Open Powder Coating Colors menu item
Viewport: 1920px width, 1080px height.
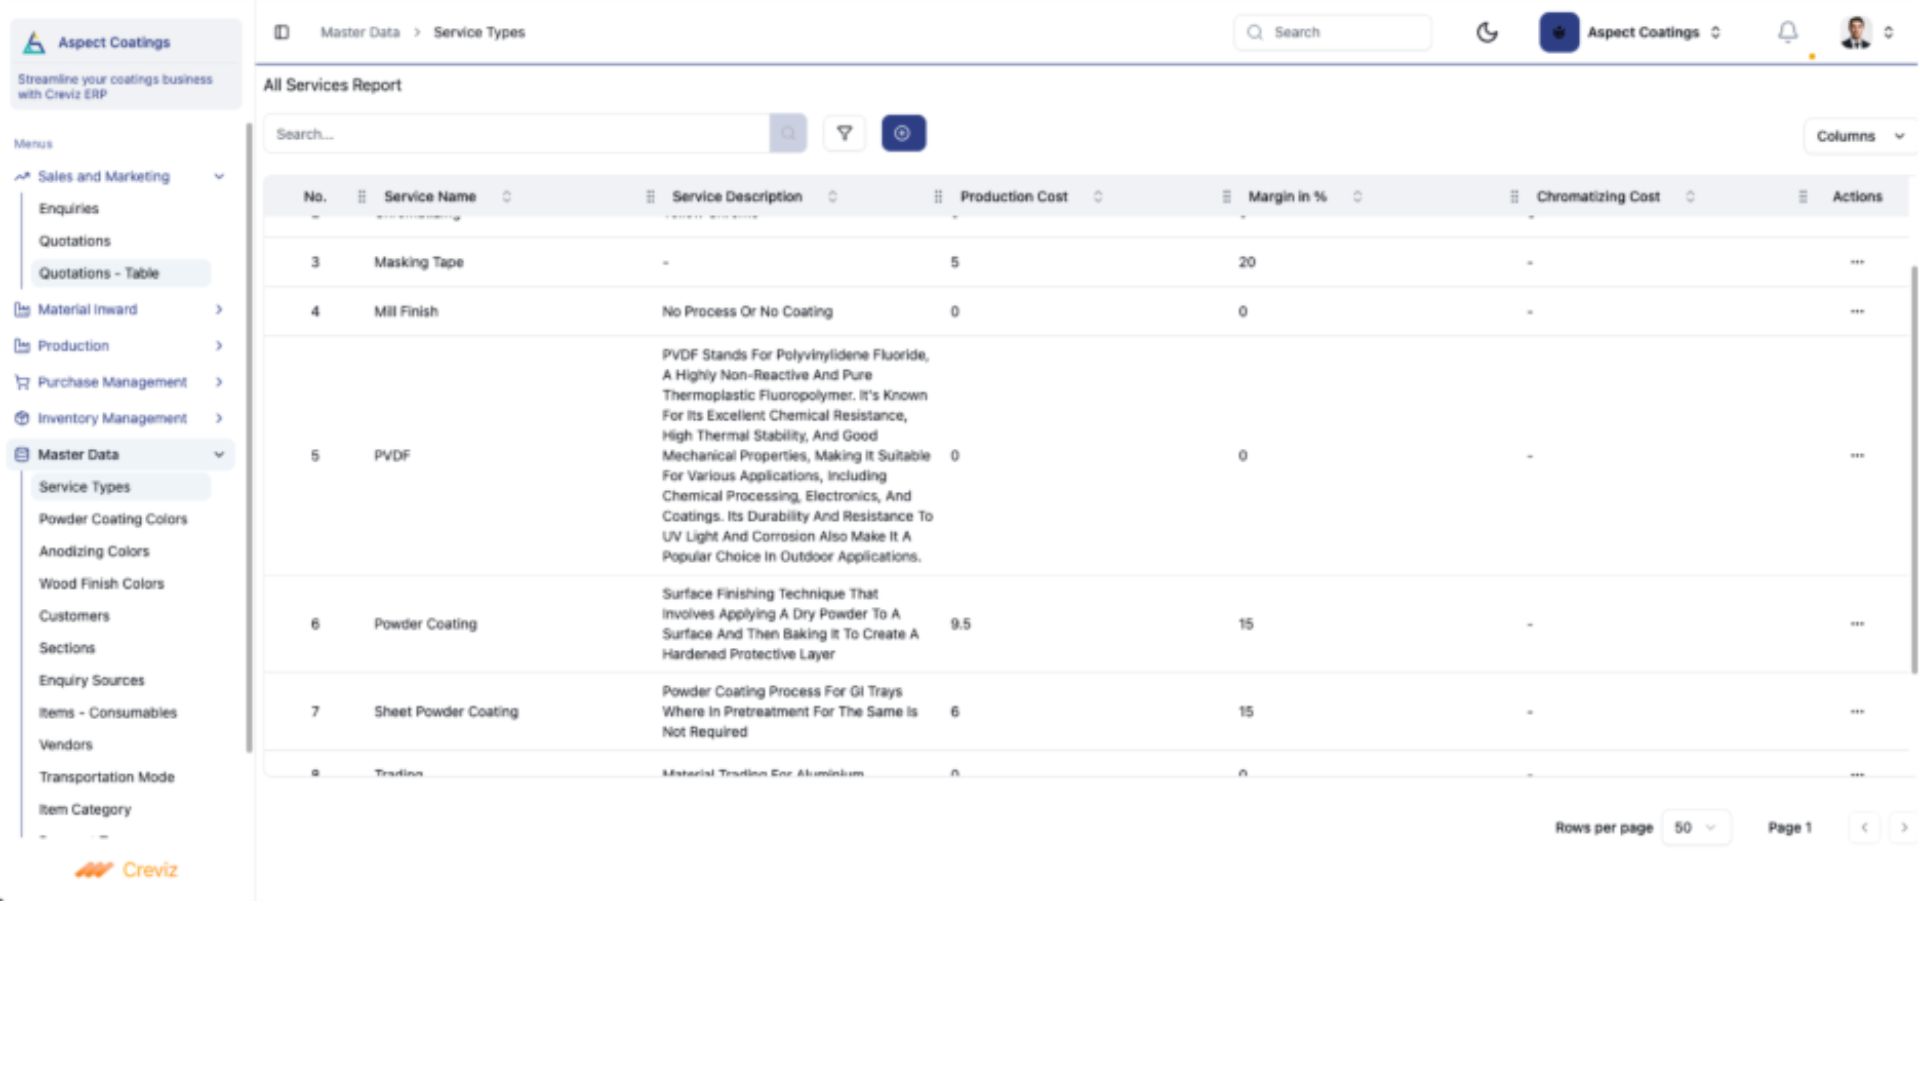(x=113, y=519)
